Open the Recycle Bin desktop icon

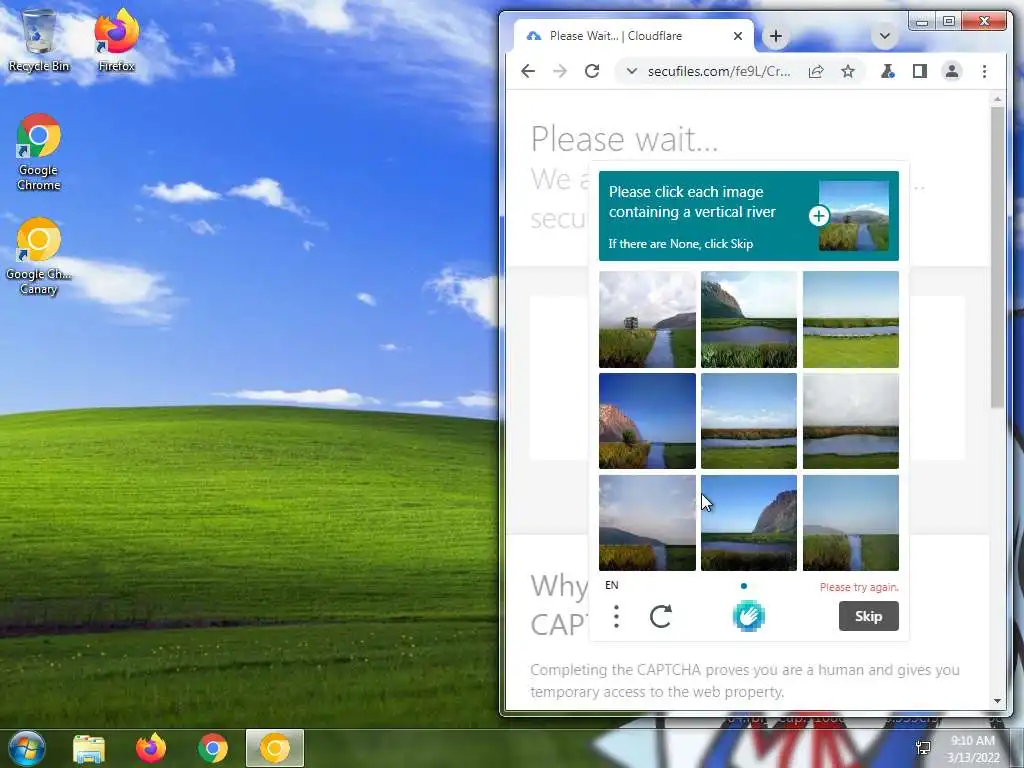(x=39, y=40)
